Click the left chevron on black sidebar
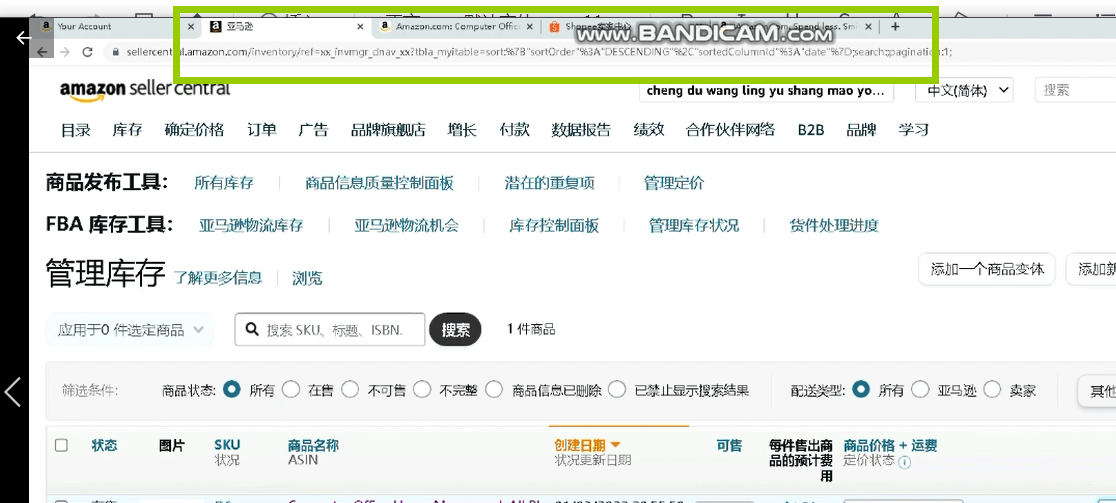 click(x=12, y=391)
